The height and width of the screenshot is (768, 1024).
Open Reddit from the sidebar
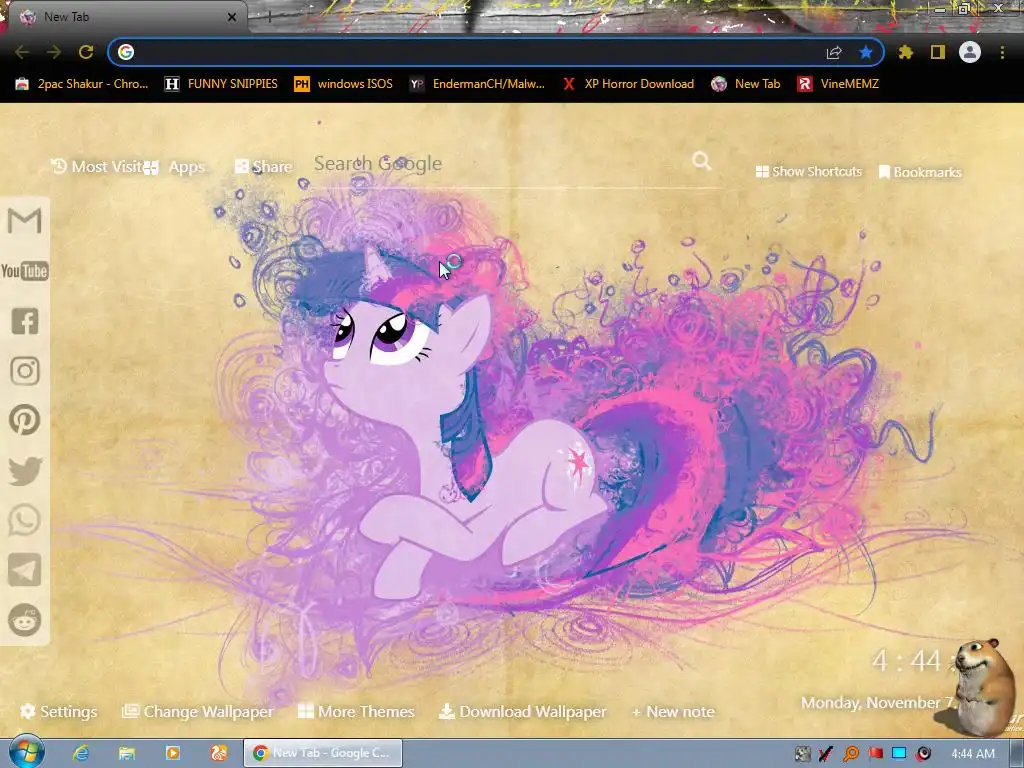[25, 620]
